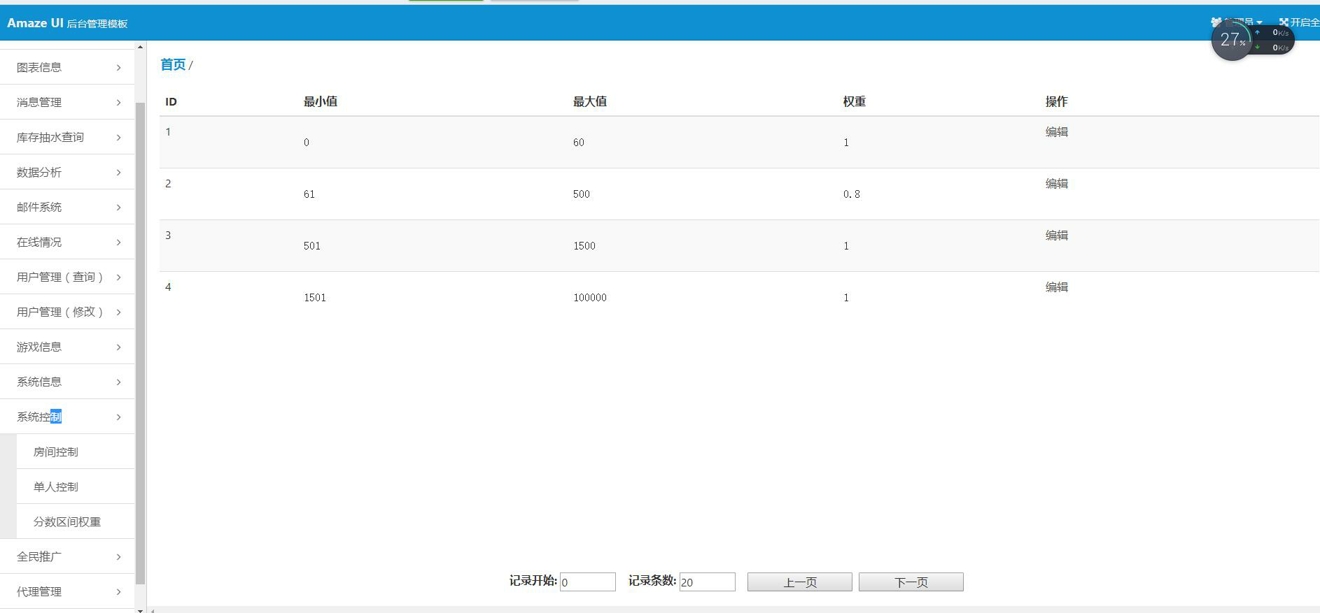Click the fullscreen icon next to 开启全屏
Image resolution: width=1320 pixels, height=613 pixels.
pos(1284,20)
